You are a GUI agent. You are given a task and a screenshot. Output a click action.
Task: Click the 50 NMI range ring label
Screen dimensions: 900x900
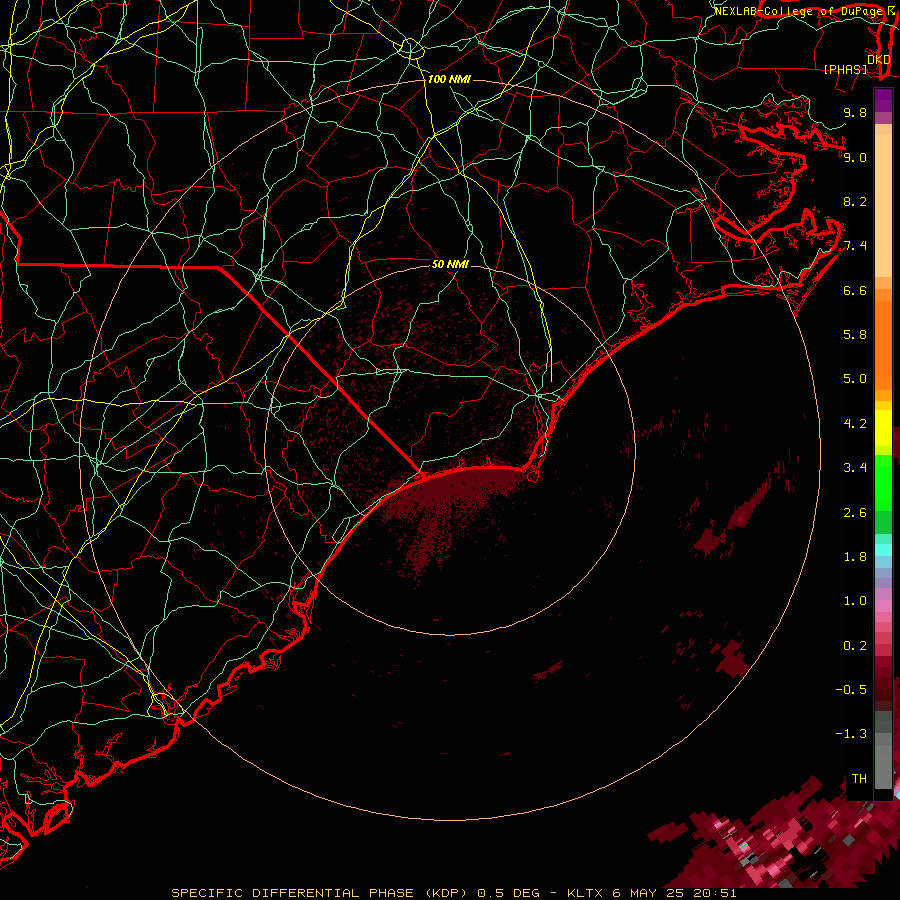[x=450, y=265]
